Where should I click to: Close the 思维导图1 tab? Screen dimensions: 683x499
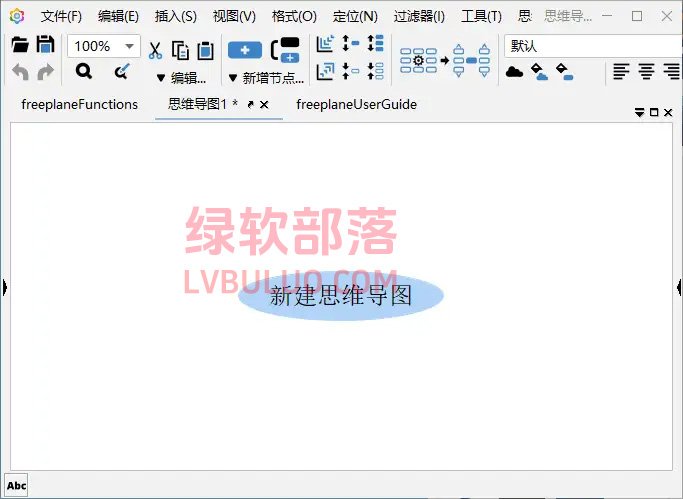(264, 105)
